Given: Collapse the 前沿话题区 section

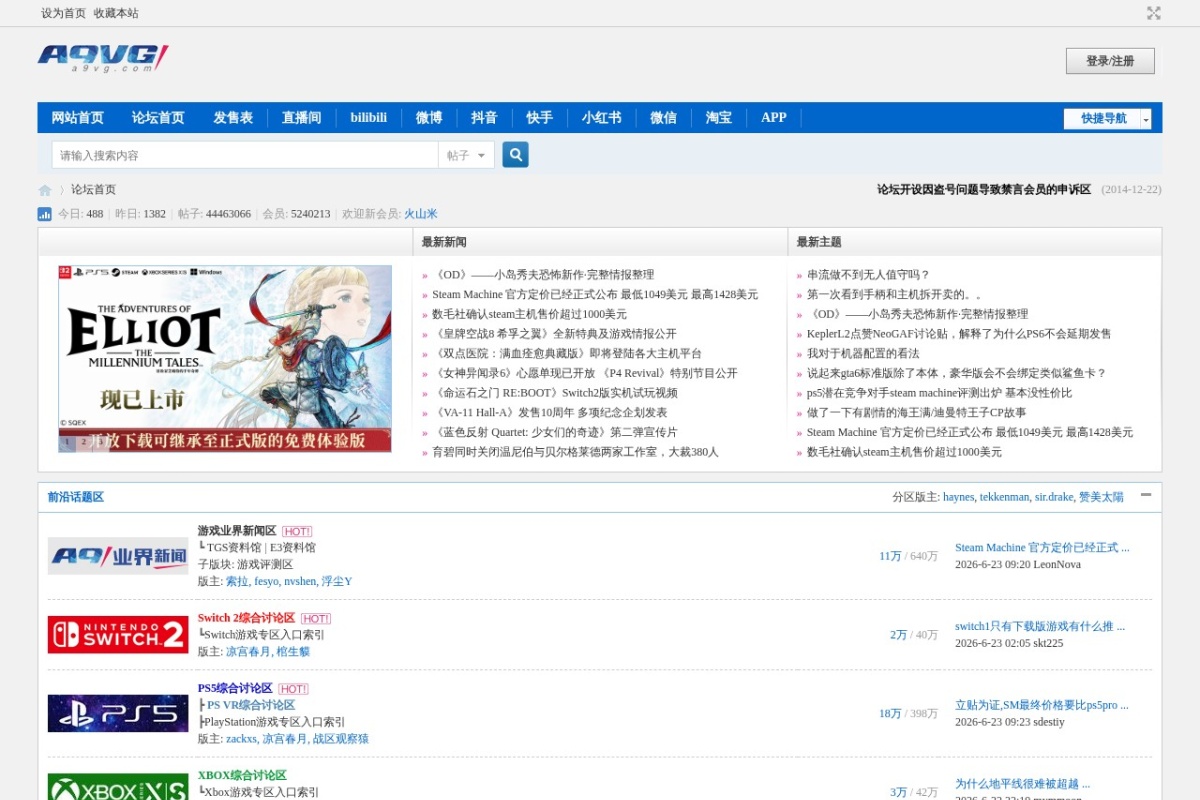Looking at the screenshot, I should tap(1146, 495).
